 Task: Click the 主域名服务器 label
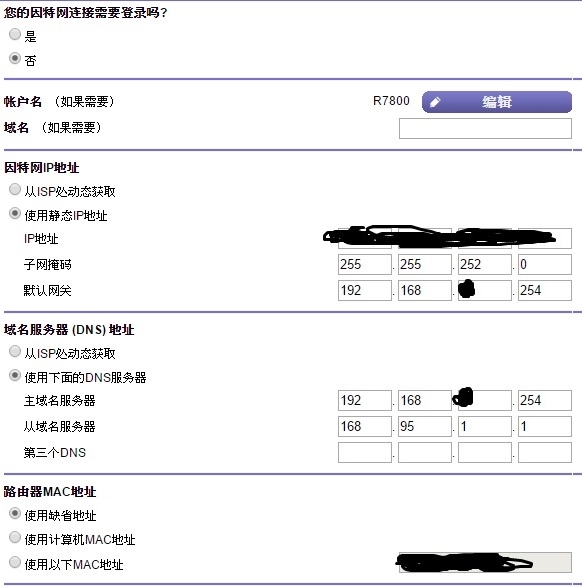coord(60,401)
